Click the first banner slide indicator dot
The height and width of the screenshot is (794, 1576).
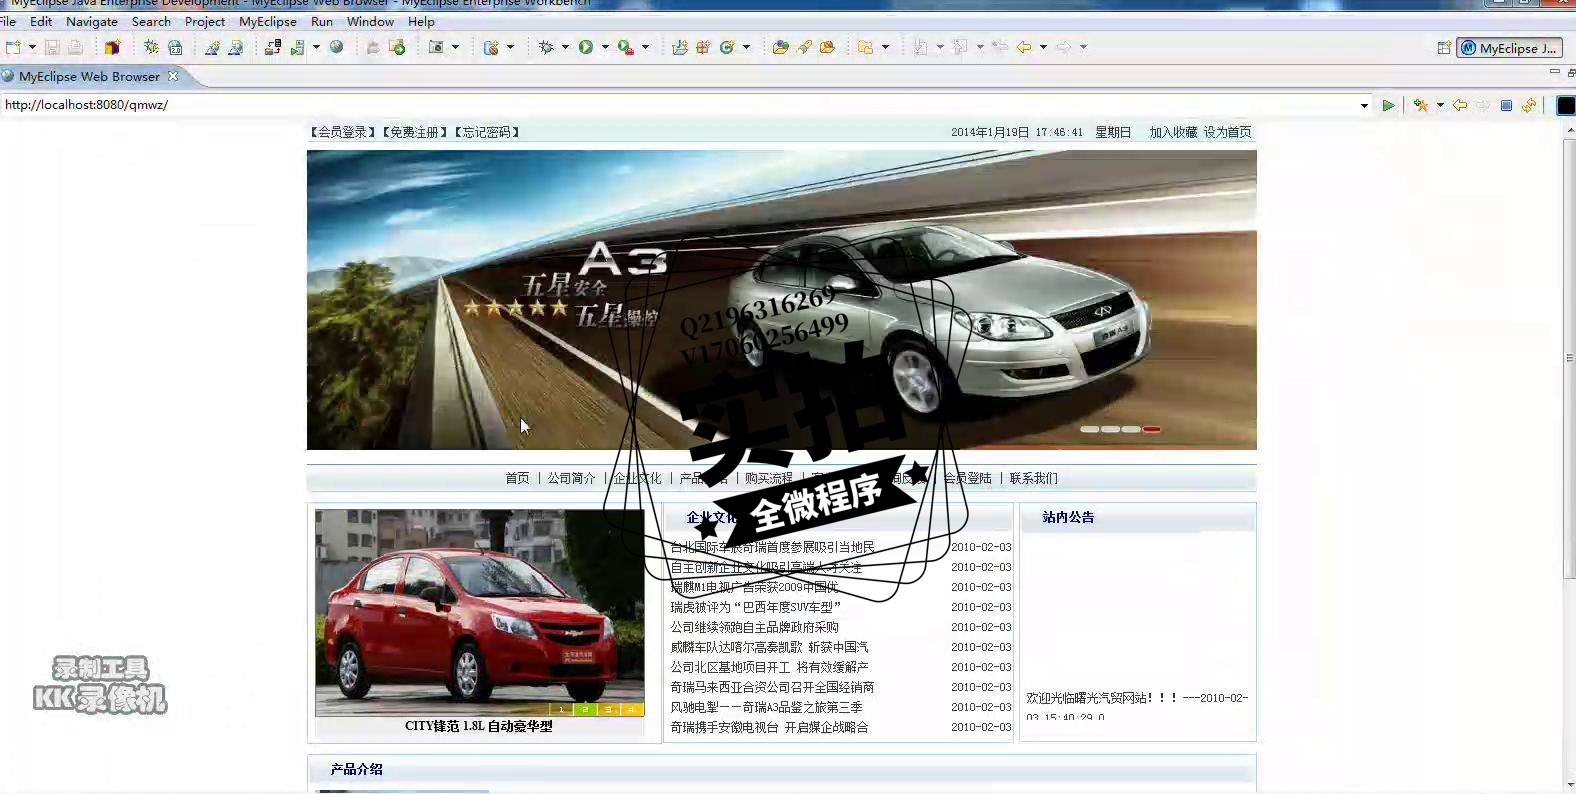pyautogui.click(x=1089, y=429)
